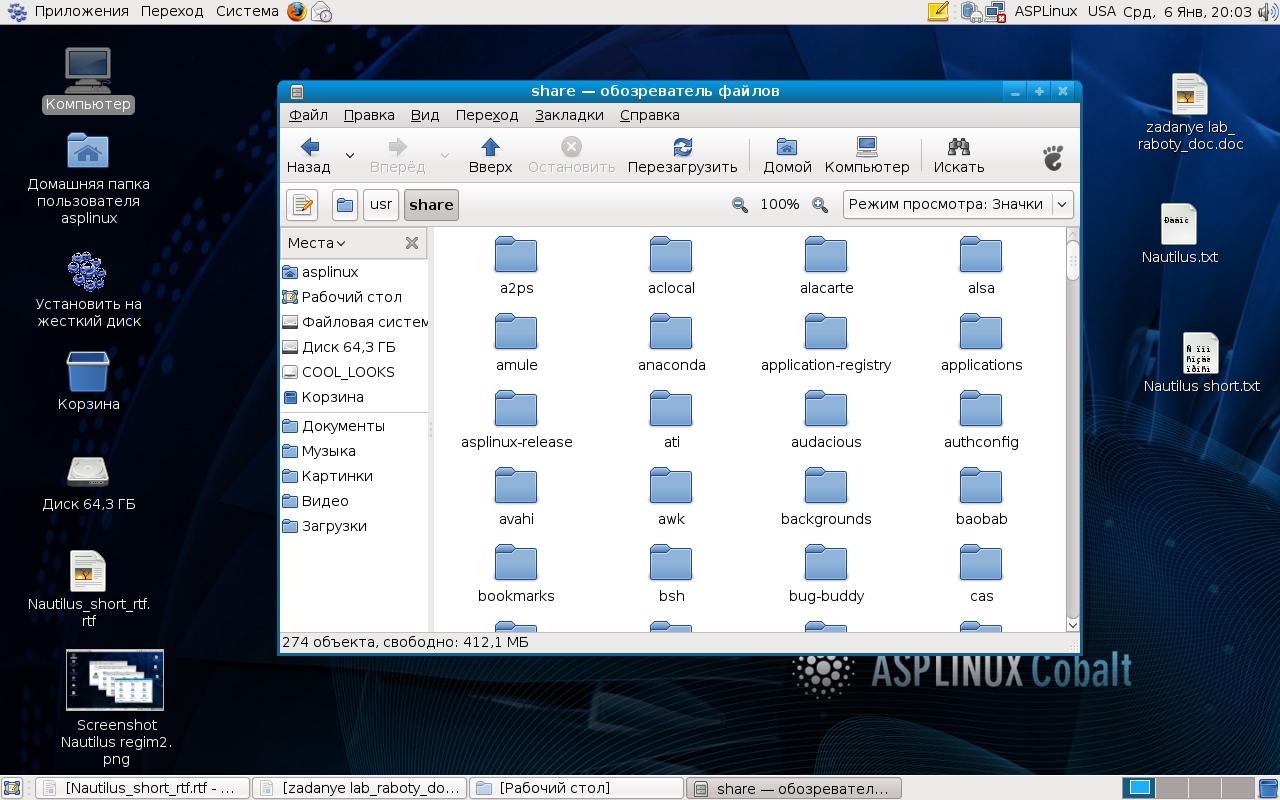Viewport: 1280px width, 800px height.
Task: Go to the Домой home folder
Action: coord(787,156)
